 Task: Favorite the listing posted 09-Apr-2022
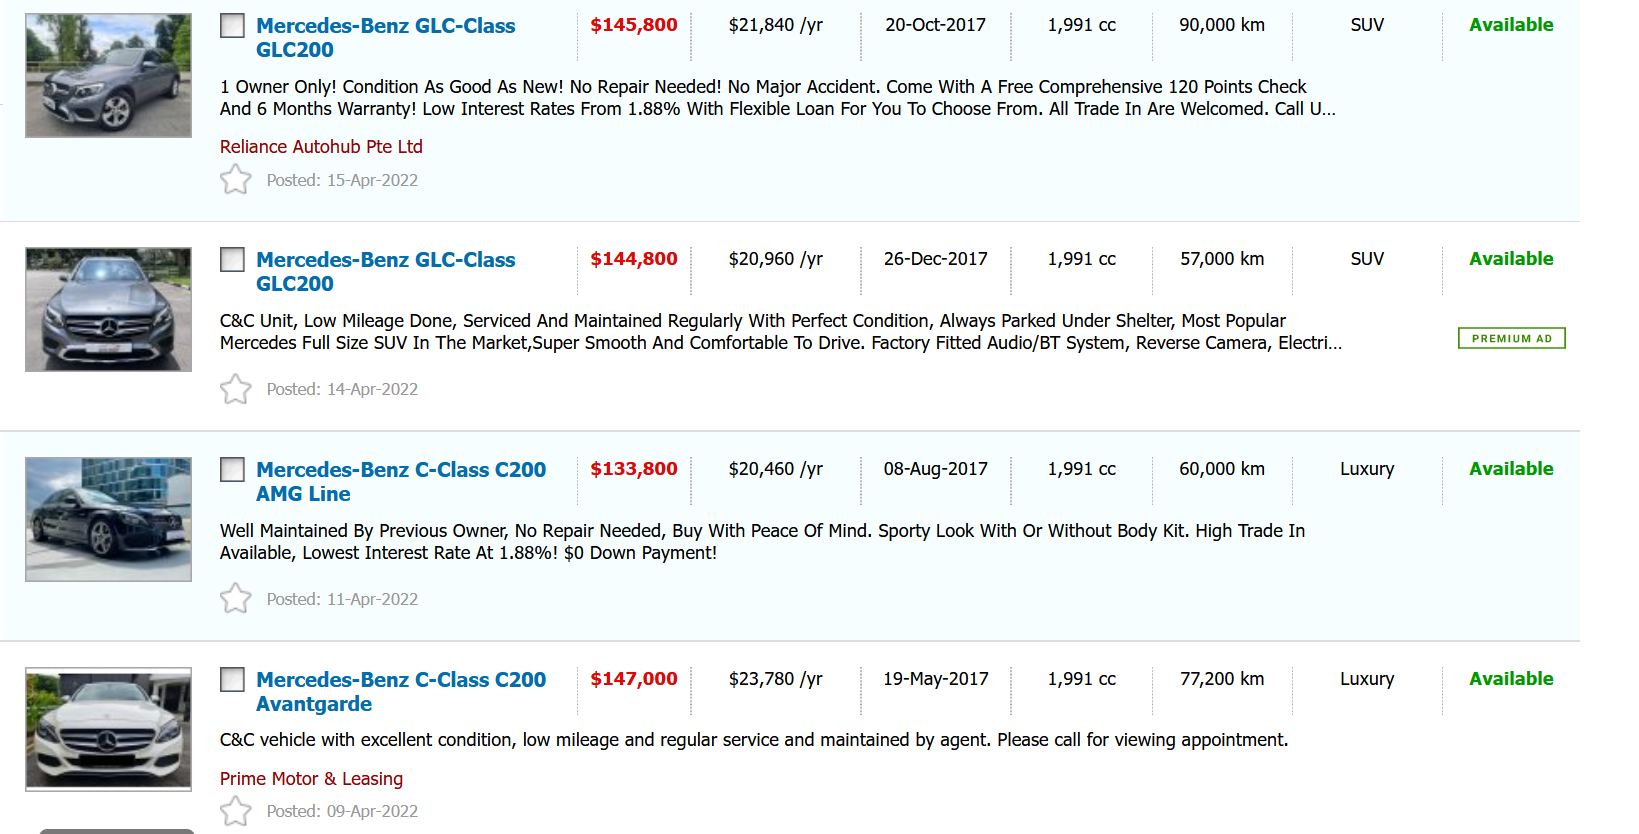(x=236, y=811)
